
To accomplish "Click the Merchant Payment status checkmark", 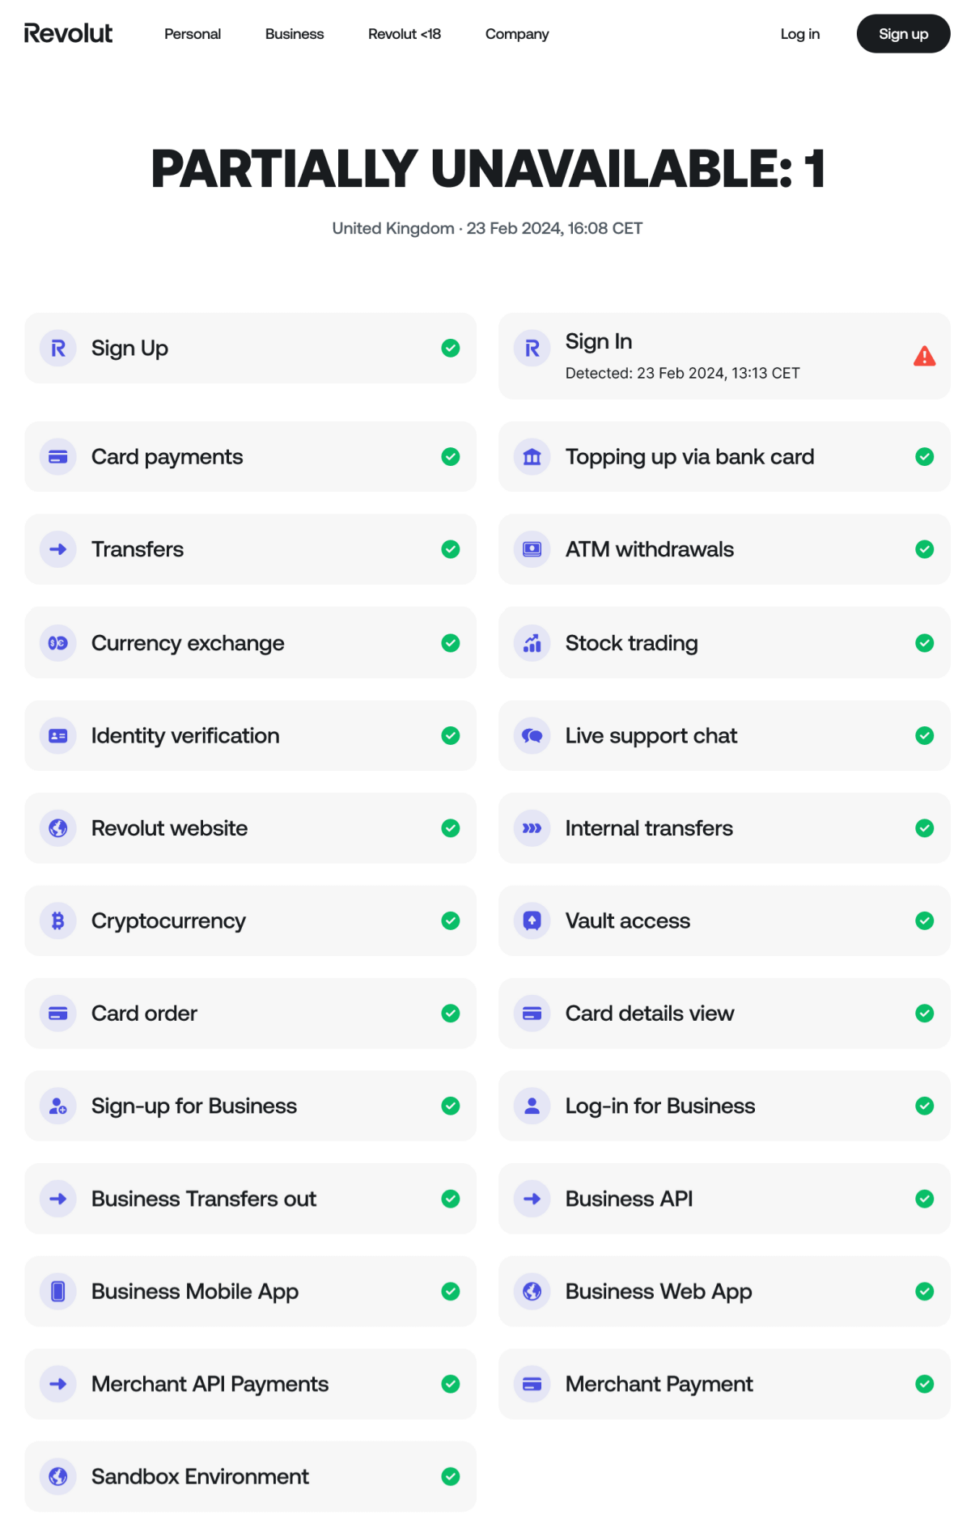I will pyautogui.click(x=924, y=1384).
